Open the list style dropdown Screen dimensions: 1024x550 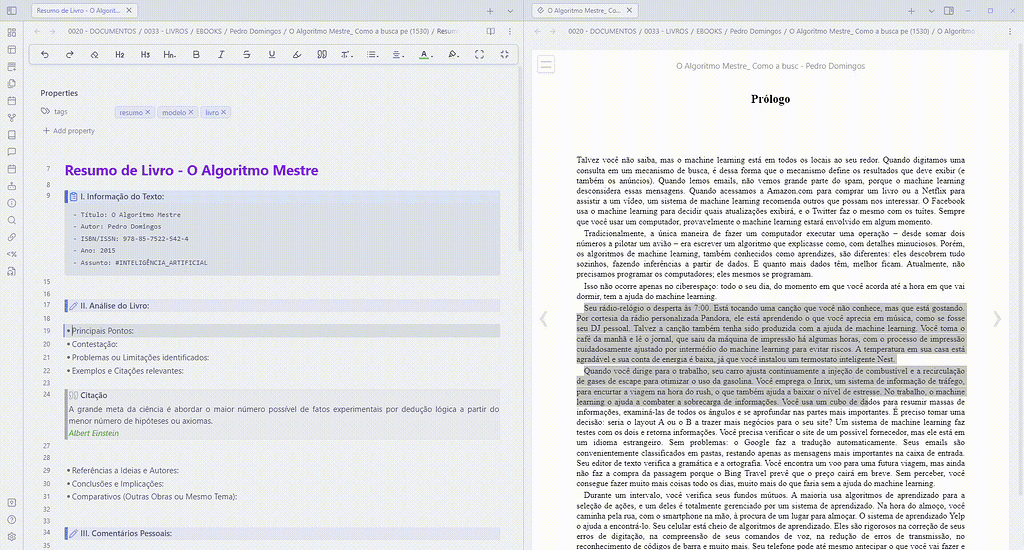tap(372, 55)
